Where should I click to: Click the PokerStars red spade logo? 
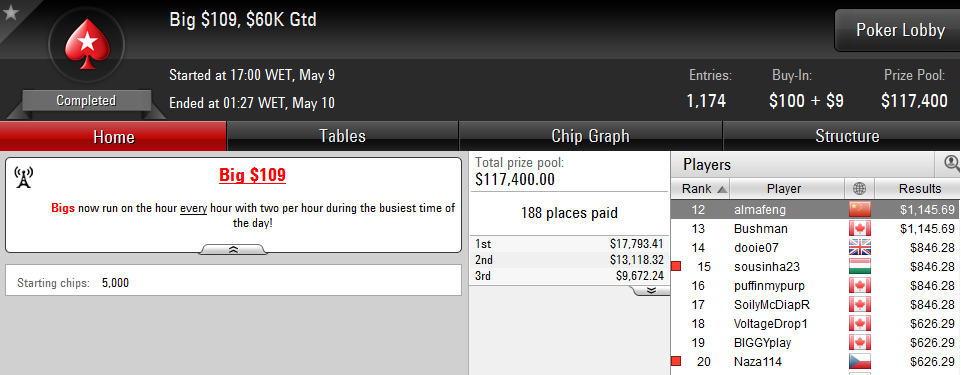tap(86, 44)
